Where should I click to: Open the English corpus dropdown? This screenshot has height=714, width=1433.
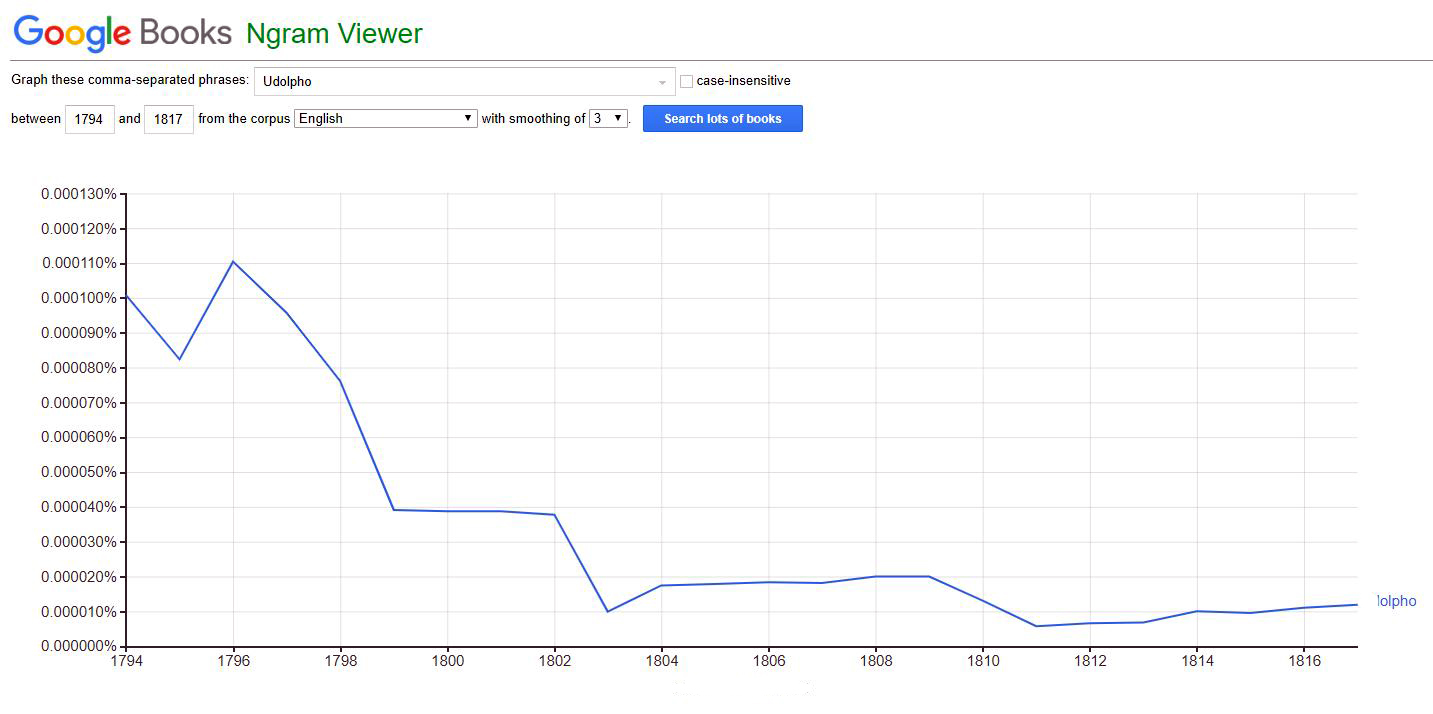(385, 118)
